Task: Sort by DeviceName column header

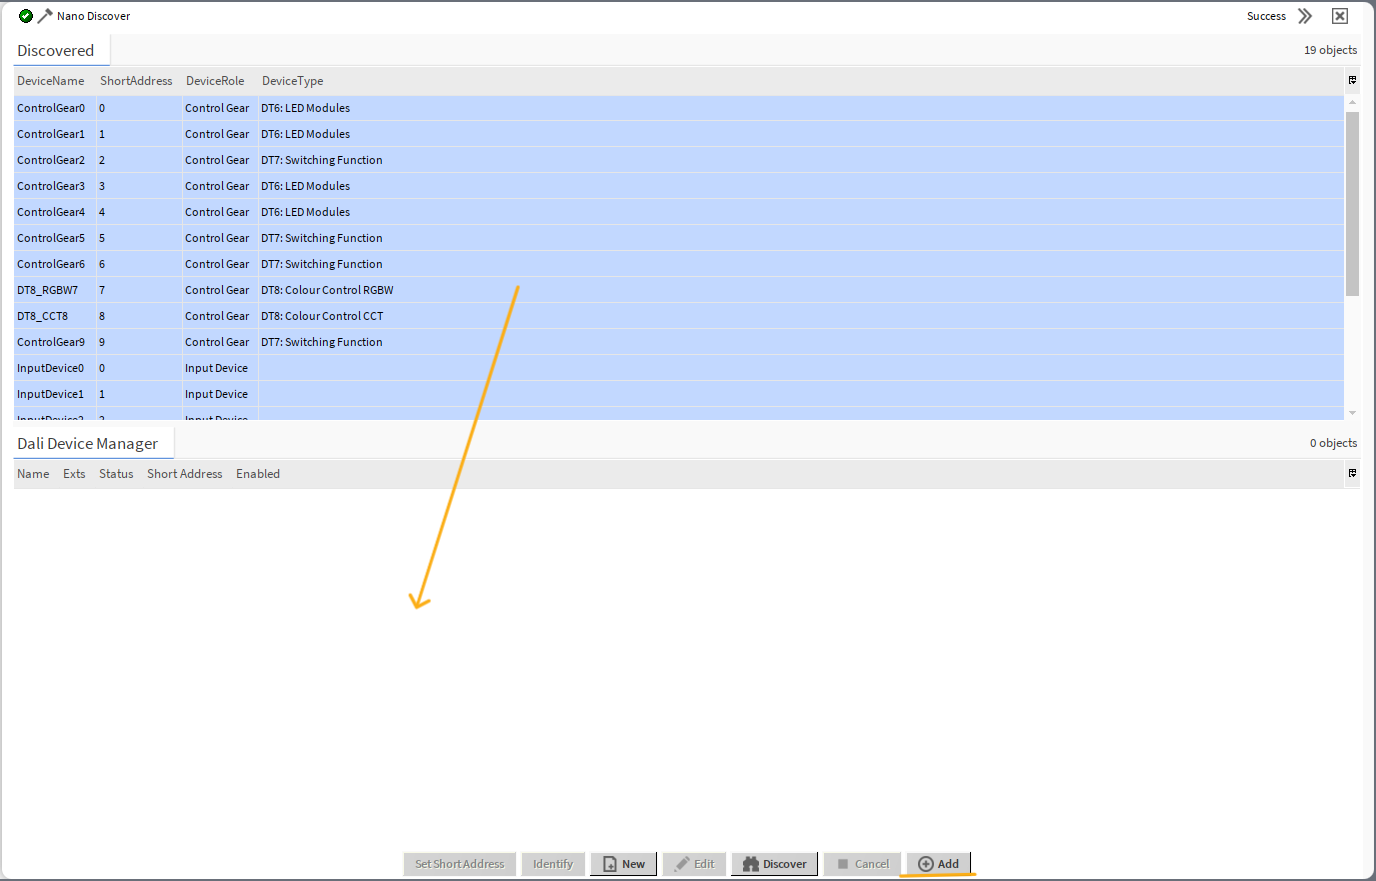Action: pos(51,81)
